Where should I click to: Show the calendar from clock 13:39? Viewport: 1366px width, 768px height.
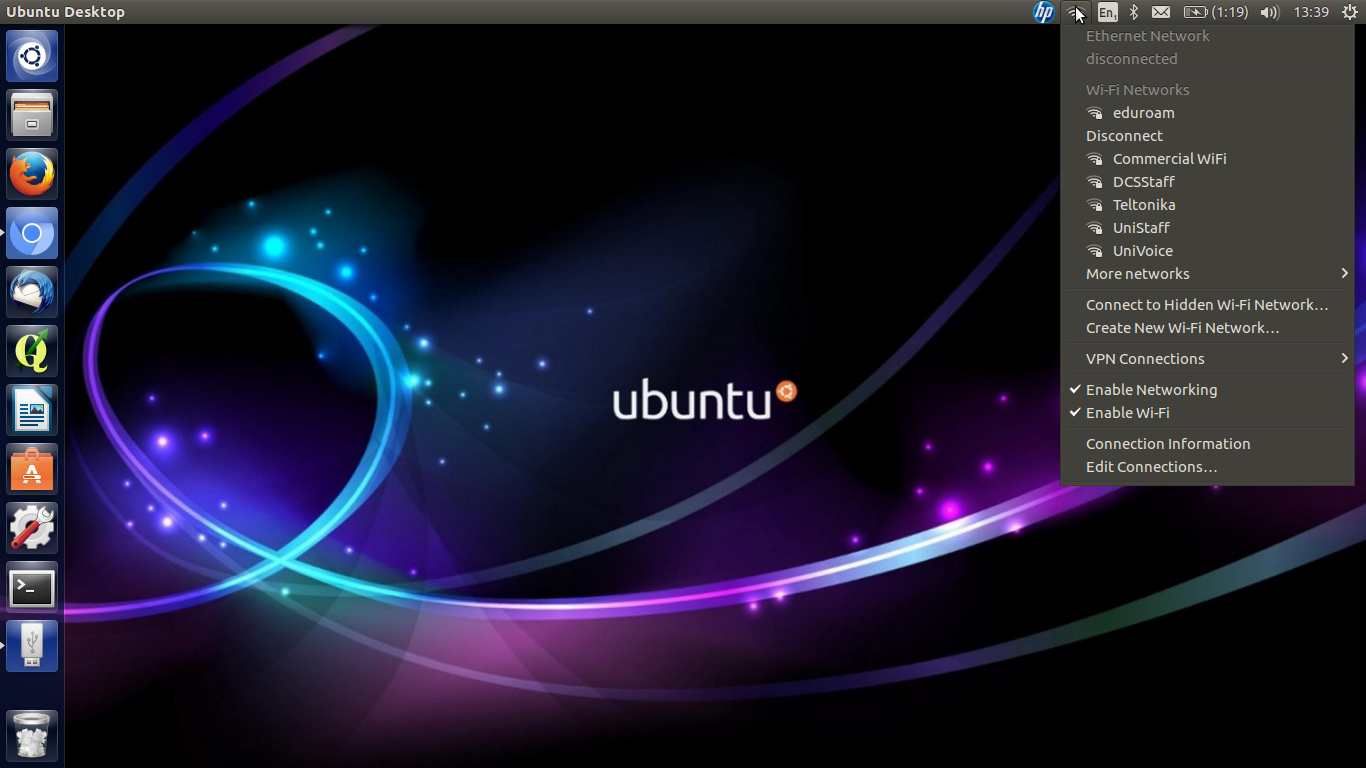(x=1311, y=12)
